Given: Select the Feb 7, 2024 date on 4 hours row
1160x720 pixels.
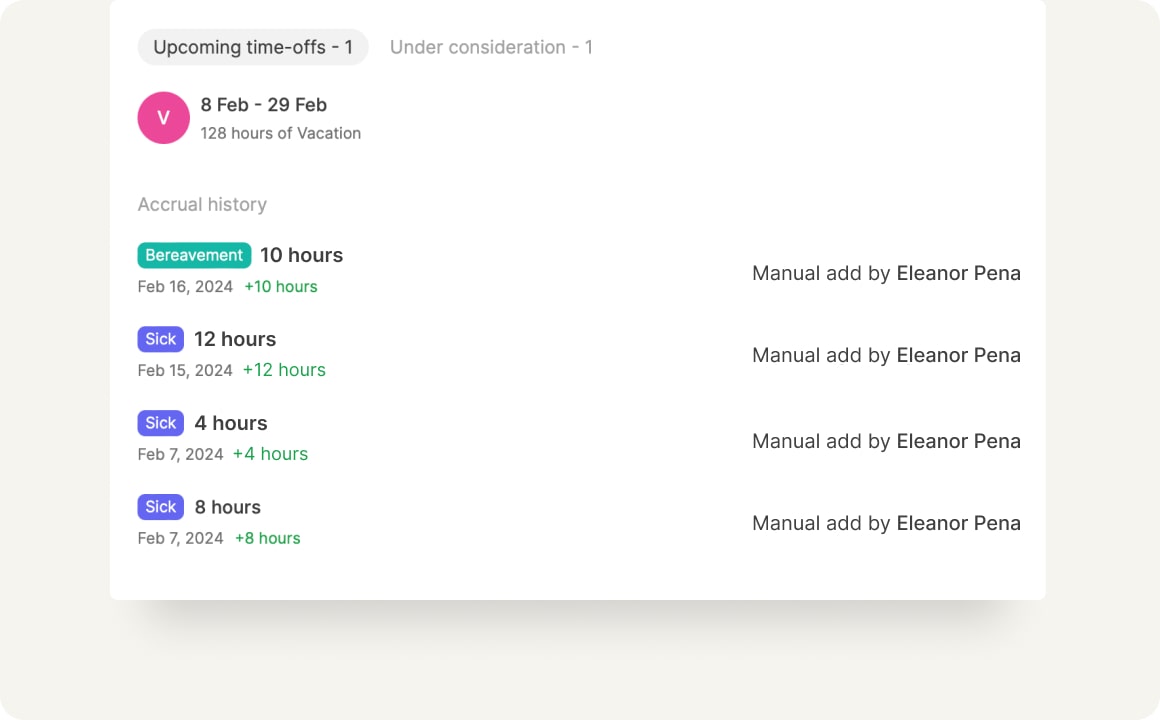Looking at the screenshot, I should point(179,454).
